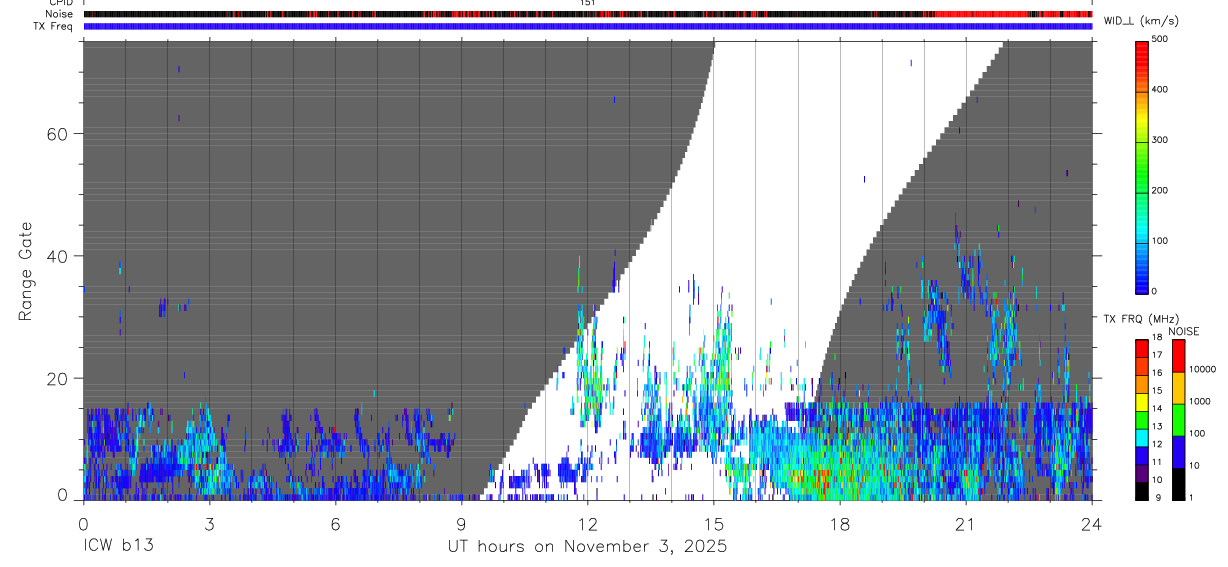This screenshot has height=567, width=1228.
Task: Select the 'ICW b13' radar beam label
Action: [x=118, y=547]
